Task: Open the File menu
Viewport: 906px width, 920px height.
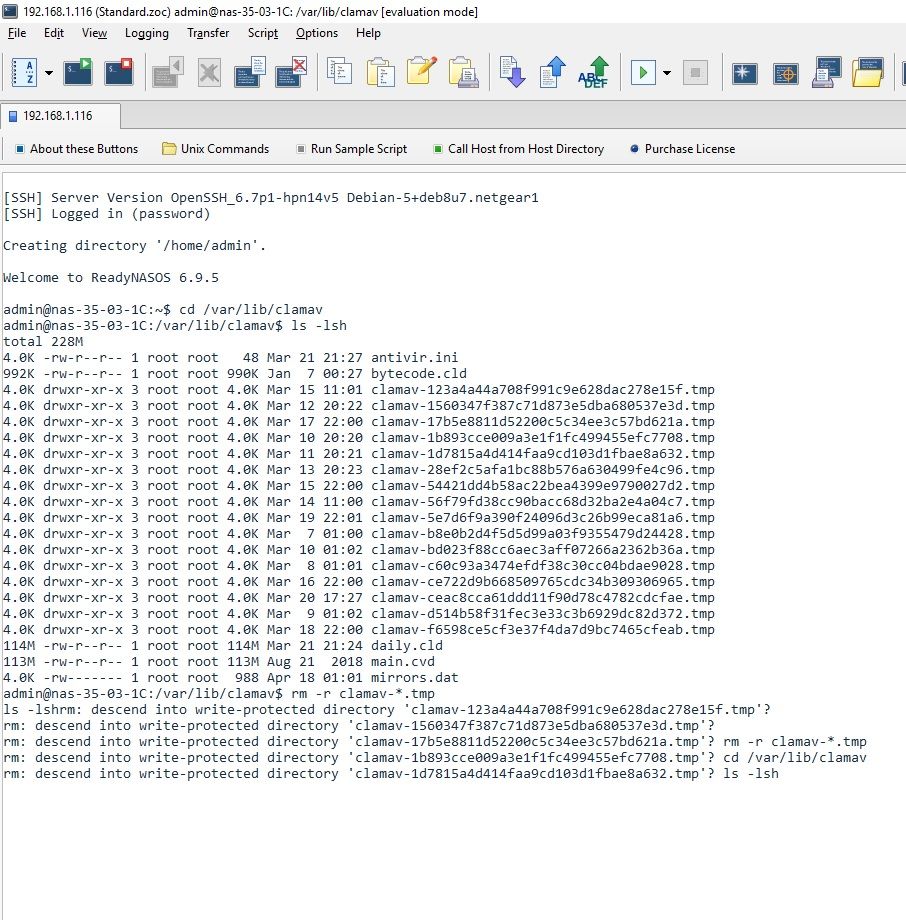Action: [16, 33]
